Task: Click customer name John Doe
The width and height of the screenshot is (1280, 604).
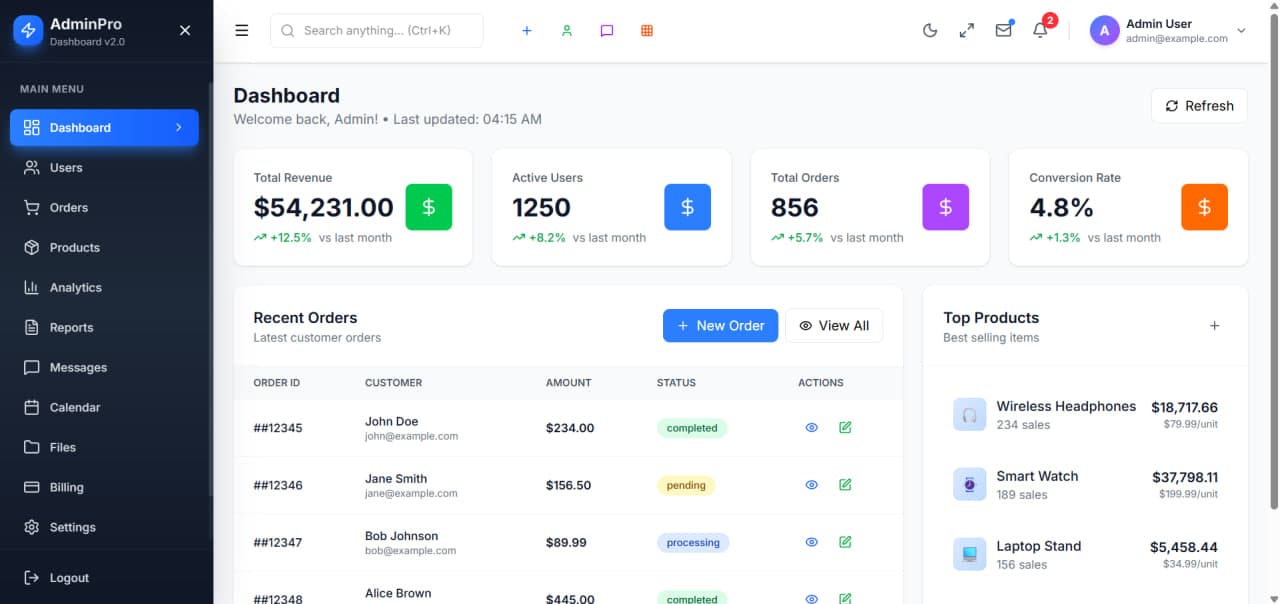Action: tap(392, 421)
